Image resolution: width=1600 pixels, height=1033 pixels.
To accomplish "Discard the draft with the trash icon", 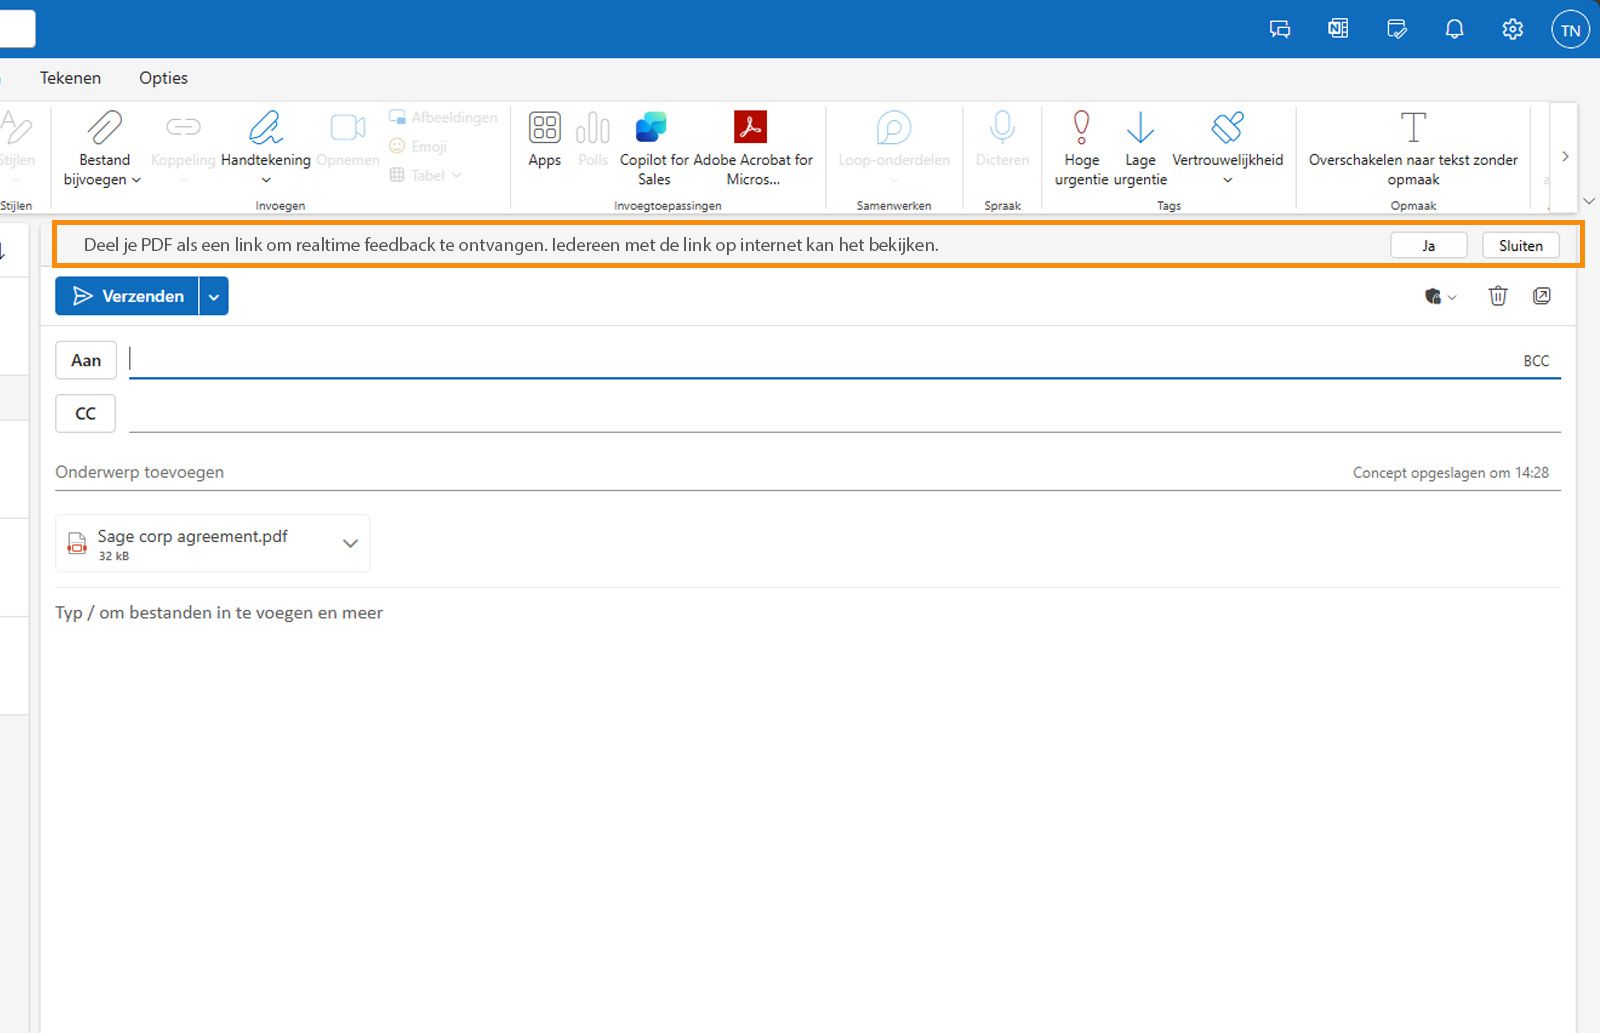I will pos(1497,296).
